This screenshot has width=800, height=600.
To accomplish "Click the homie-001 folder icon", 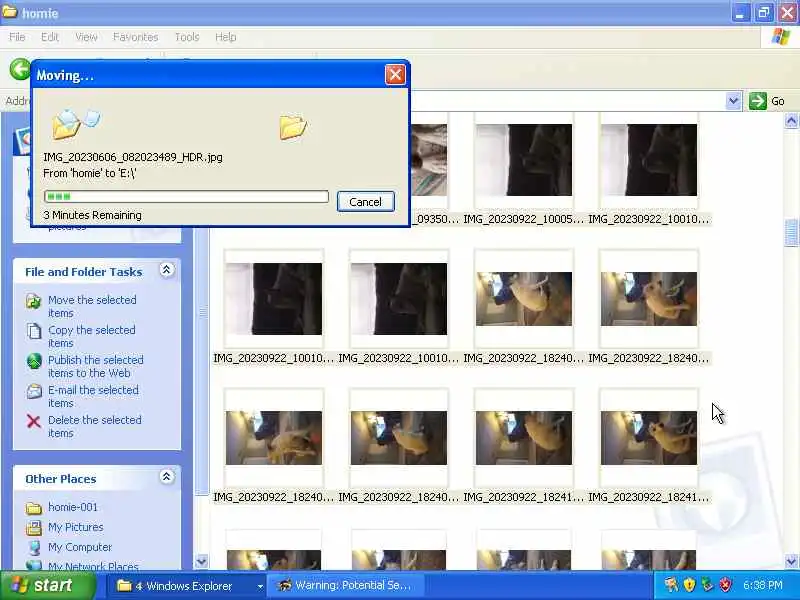I will tap(34, 508).
